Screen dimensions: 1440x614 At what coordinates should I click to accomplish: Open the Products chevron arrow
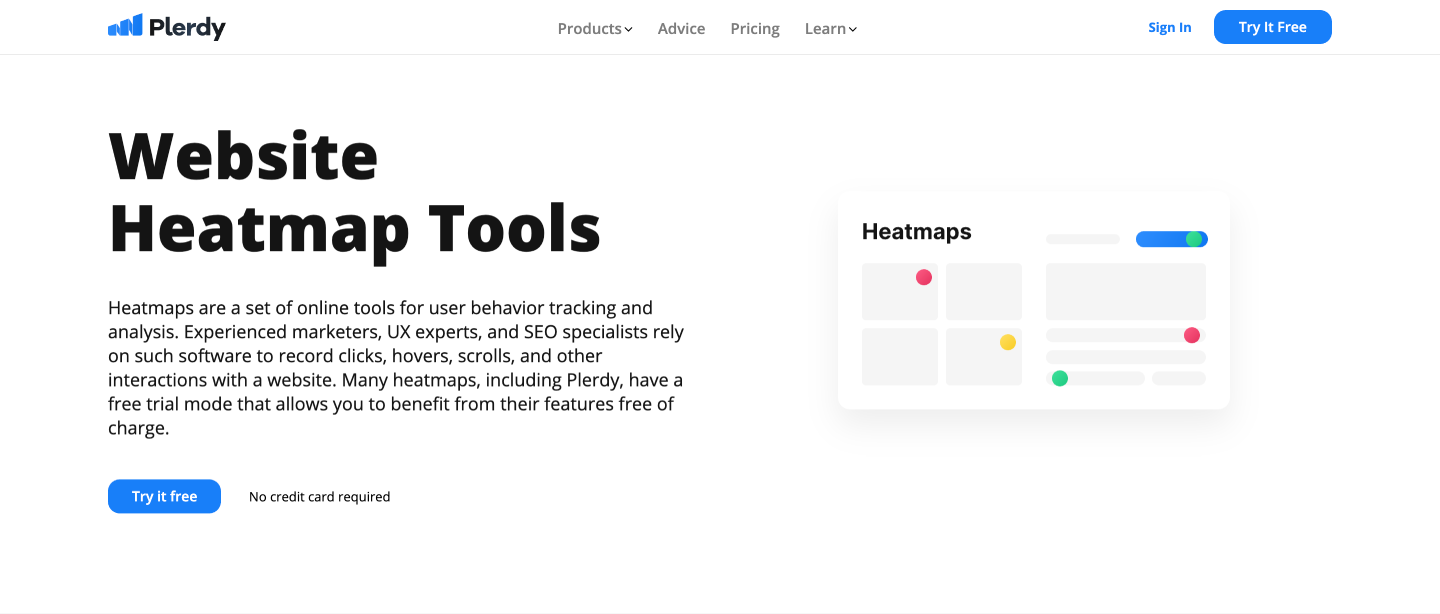(628, 29)
